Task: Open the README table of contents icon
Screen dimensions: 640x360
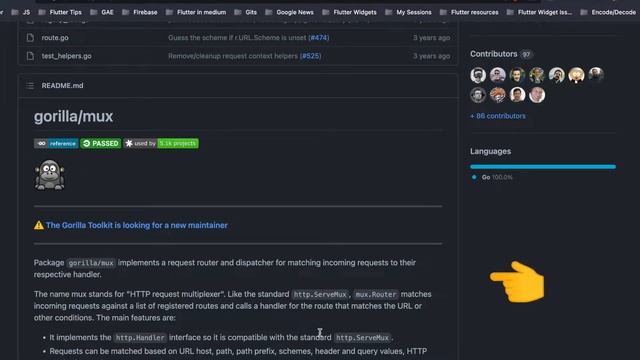Action: 30,85
